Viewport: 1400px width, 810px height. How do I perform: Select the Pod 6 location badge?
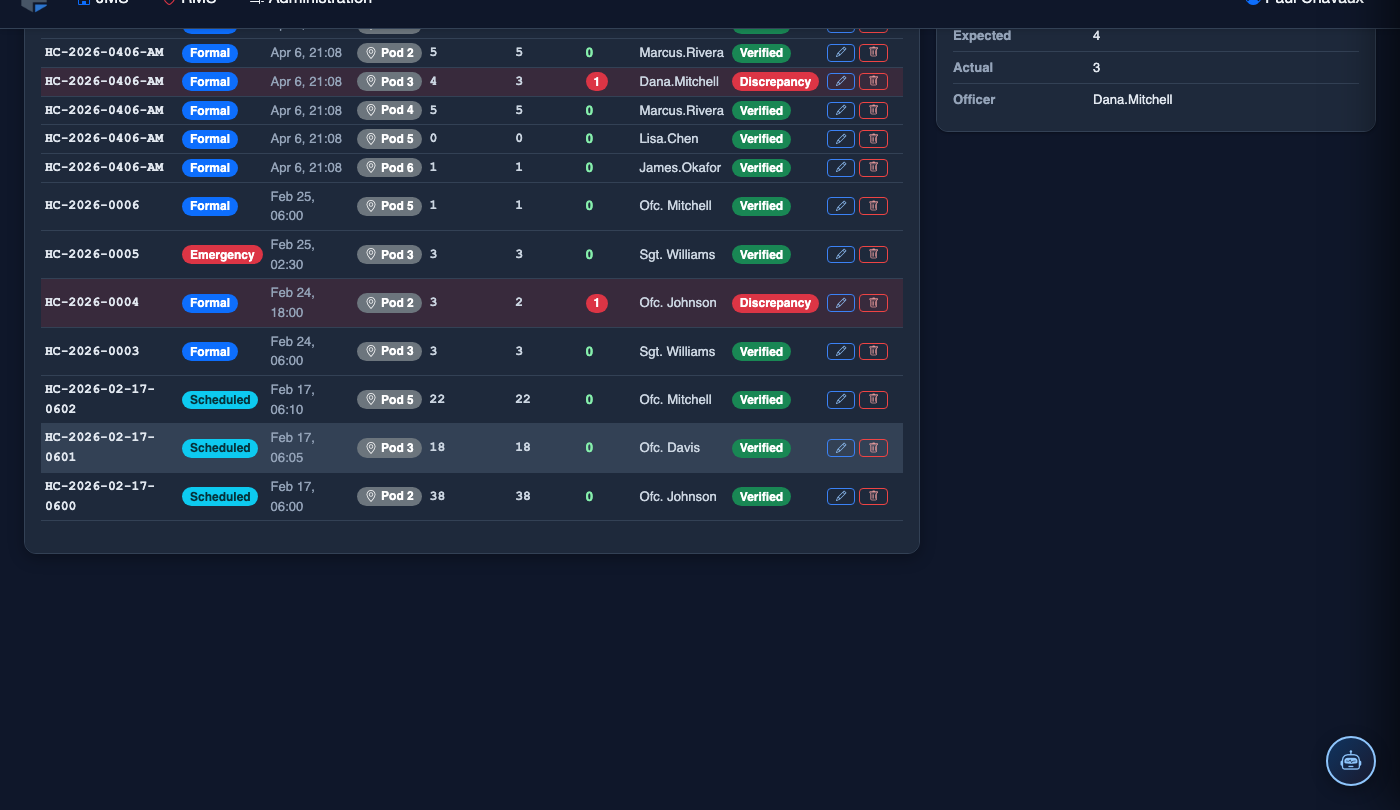tap(389, 168)
